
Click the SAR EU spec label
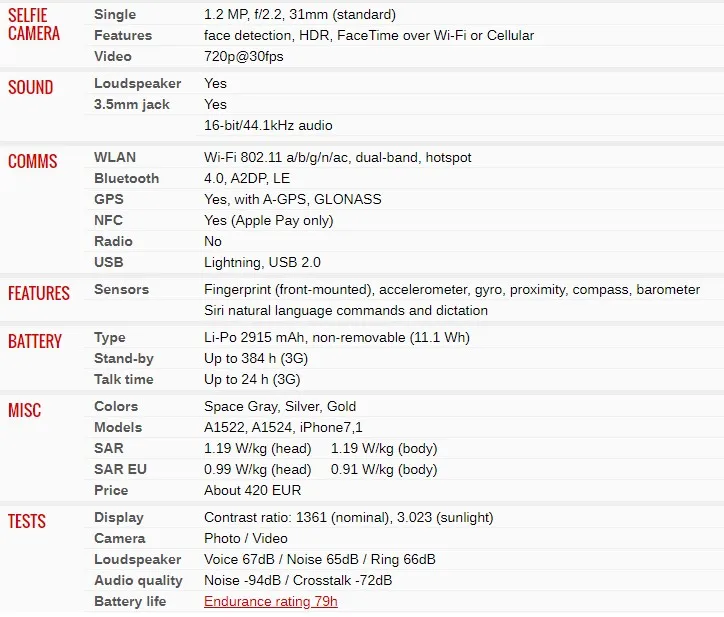pos(118,469)
